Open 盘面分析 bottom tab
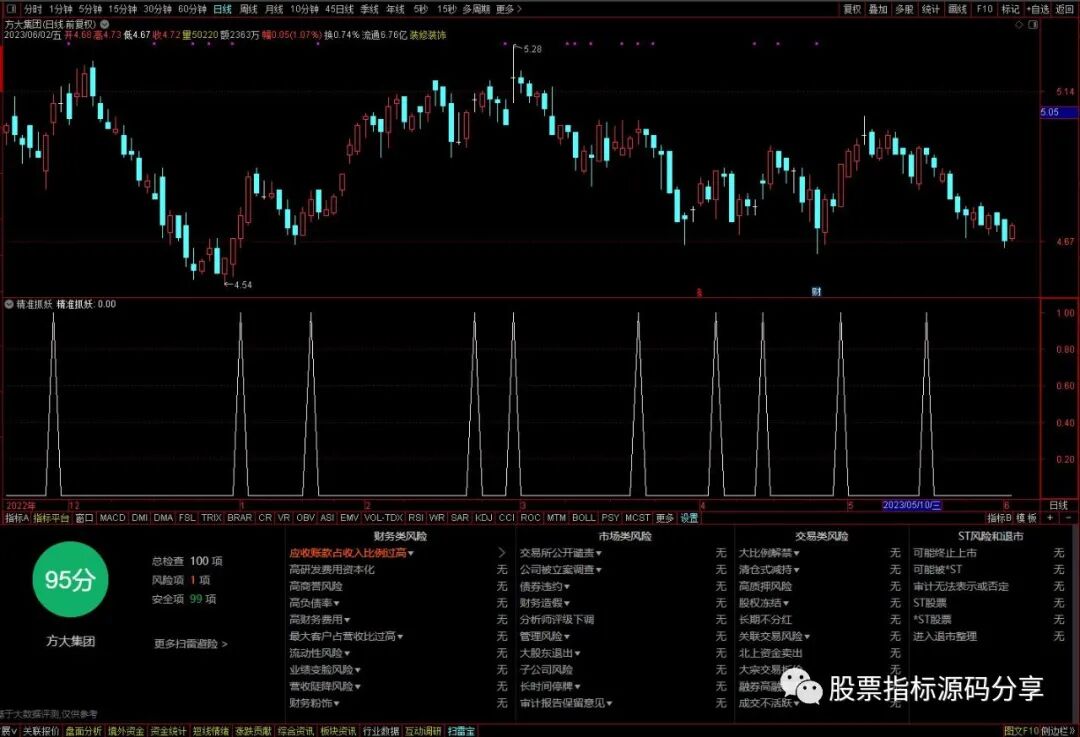 tap(83, 731)
